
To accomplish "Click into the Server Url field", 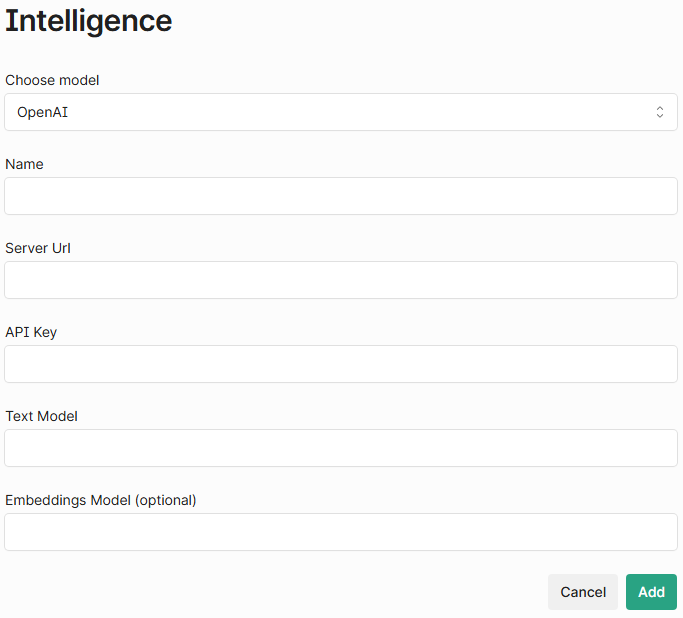I will (340, 280).
